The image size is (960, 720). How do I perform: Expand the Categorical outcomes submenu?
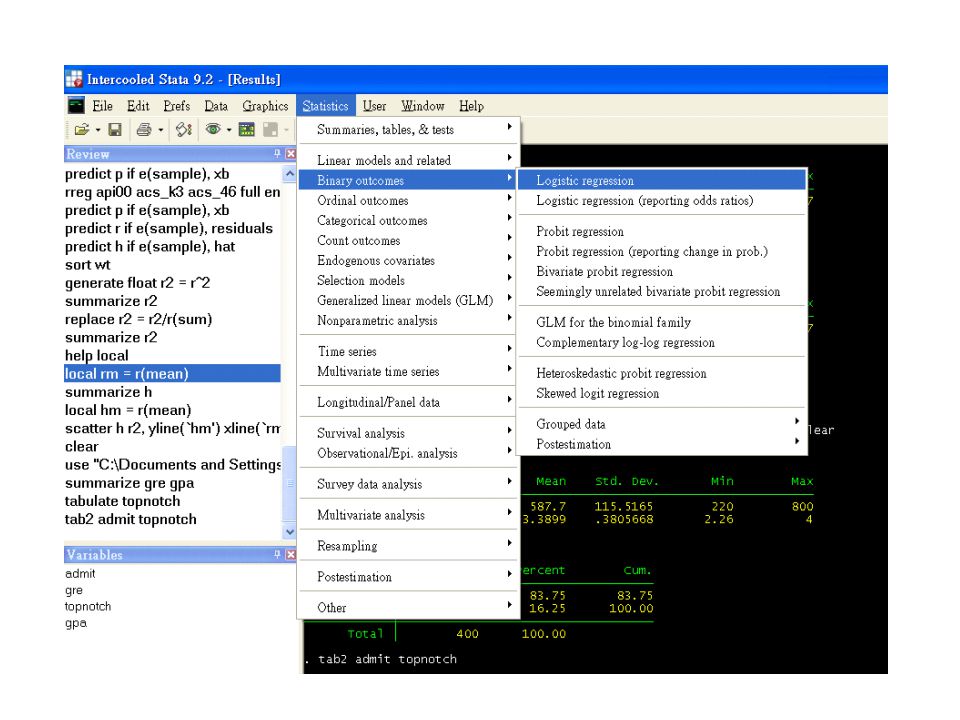(409, 220)
